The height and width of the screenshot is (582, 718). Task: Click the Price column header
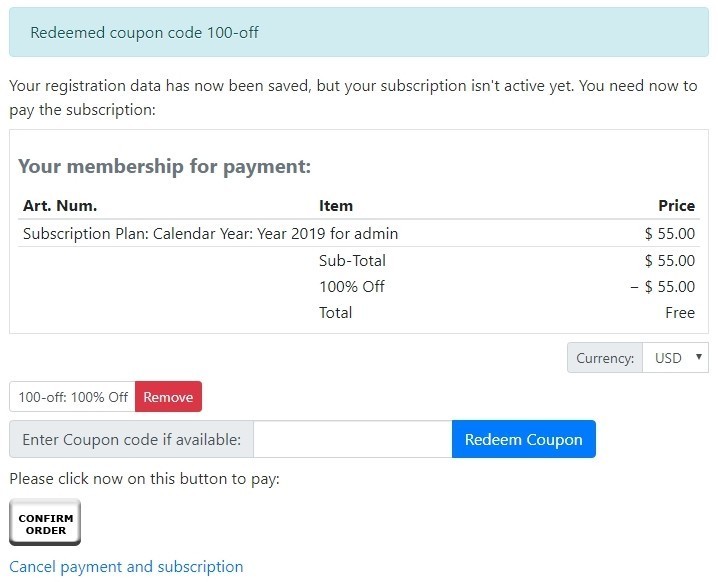click(676, 206)
